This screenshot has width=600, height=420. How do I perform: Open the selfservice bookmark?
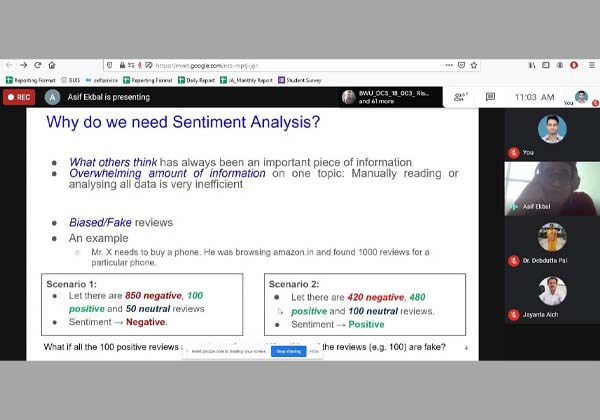pyautogui.click(x=102, y=80)
